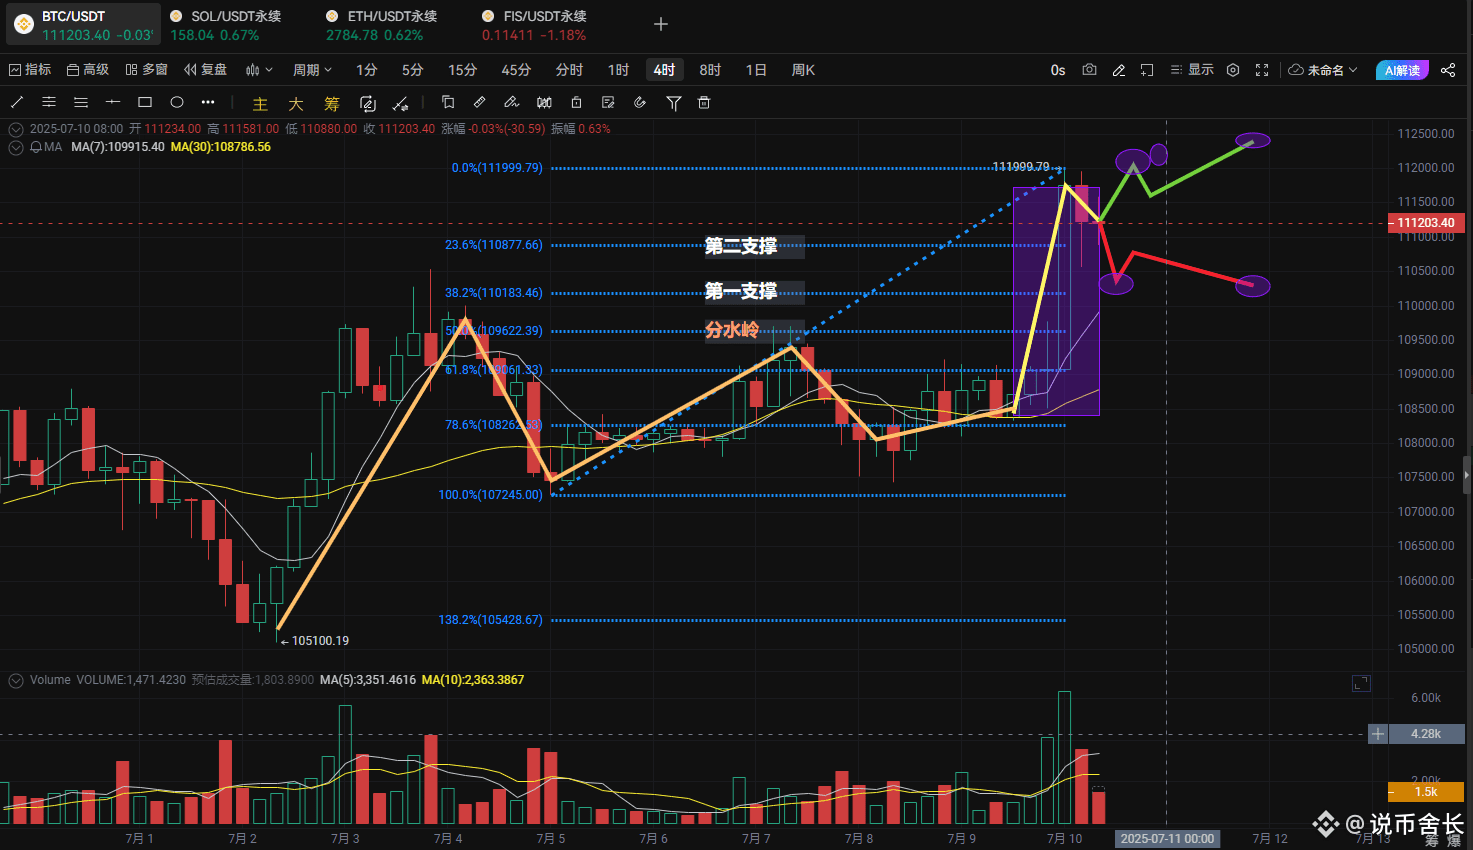The width and height of the screenshot is (1473, 850).
Task: Select the trend line drawing tool
Action: pyautogui.click(x=17, y=102)
